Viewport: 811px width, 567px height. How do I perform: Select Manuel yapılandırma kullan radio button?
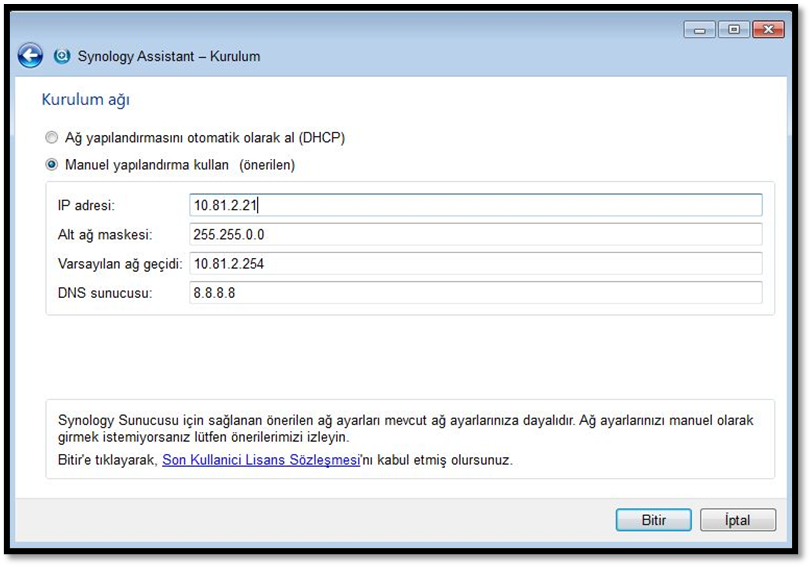coord(52,165)
